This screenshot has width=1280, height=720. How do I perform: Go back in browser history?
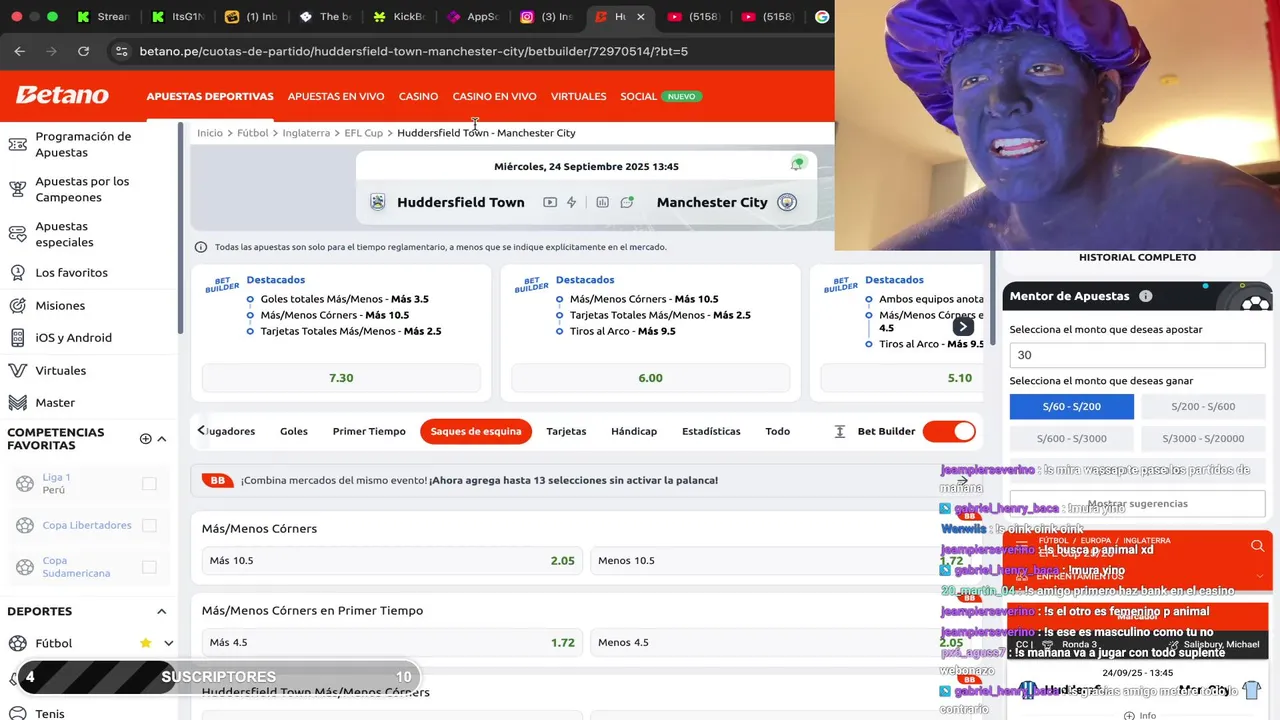pos(20,51)
